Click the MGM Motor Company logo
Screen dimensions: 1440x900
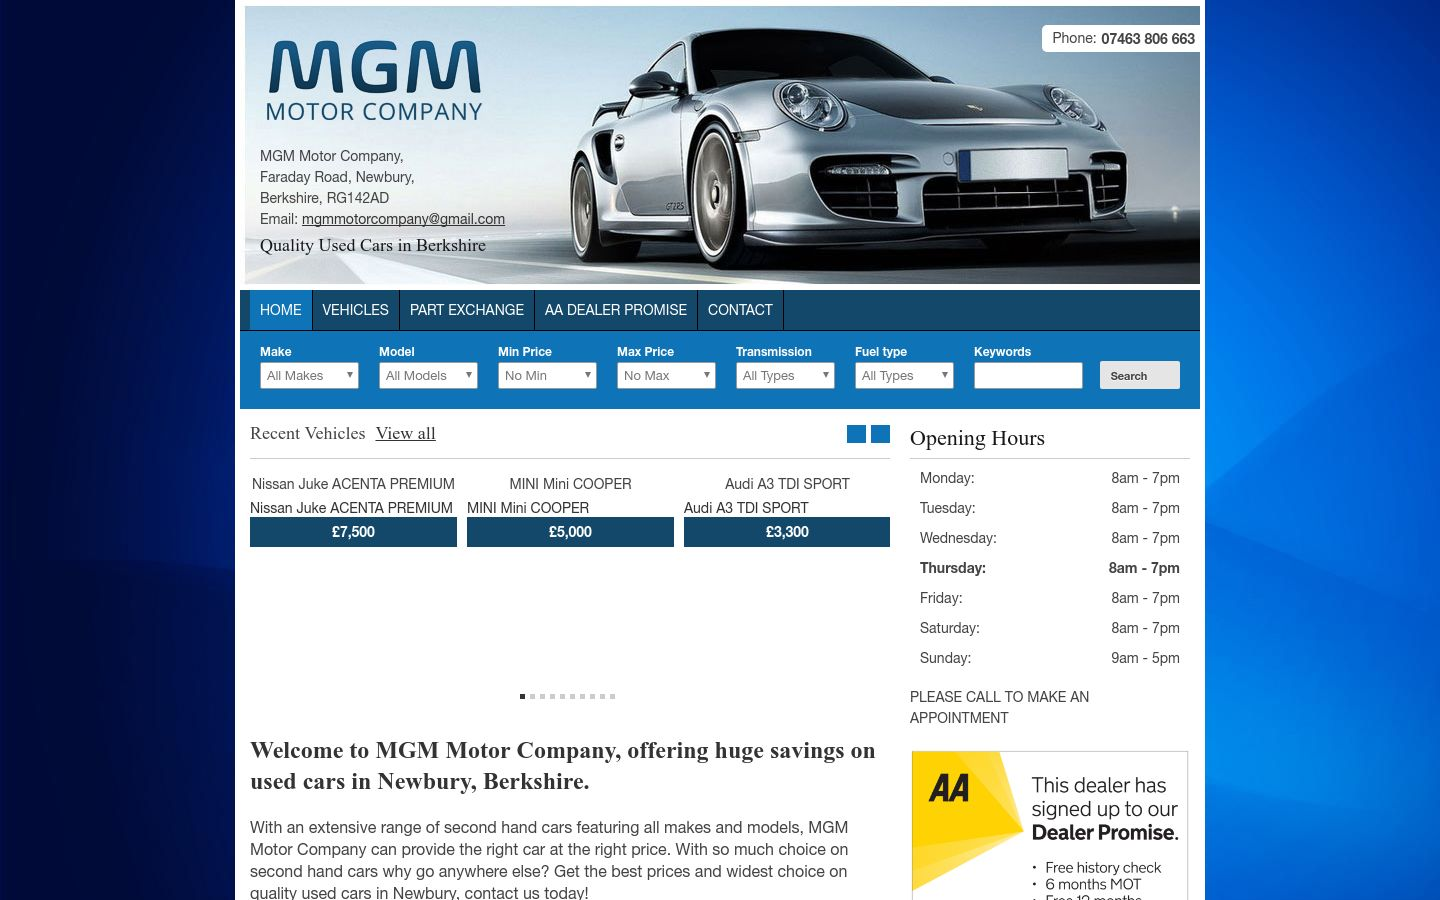(x=374, y=81)
